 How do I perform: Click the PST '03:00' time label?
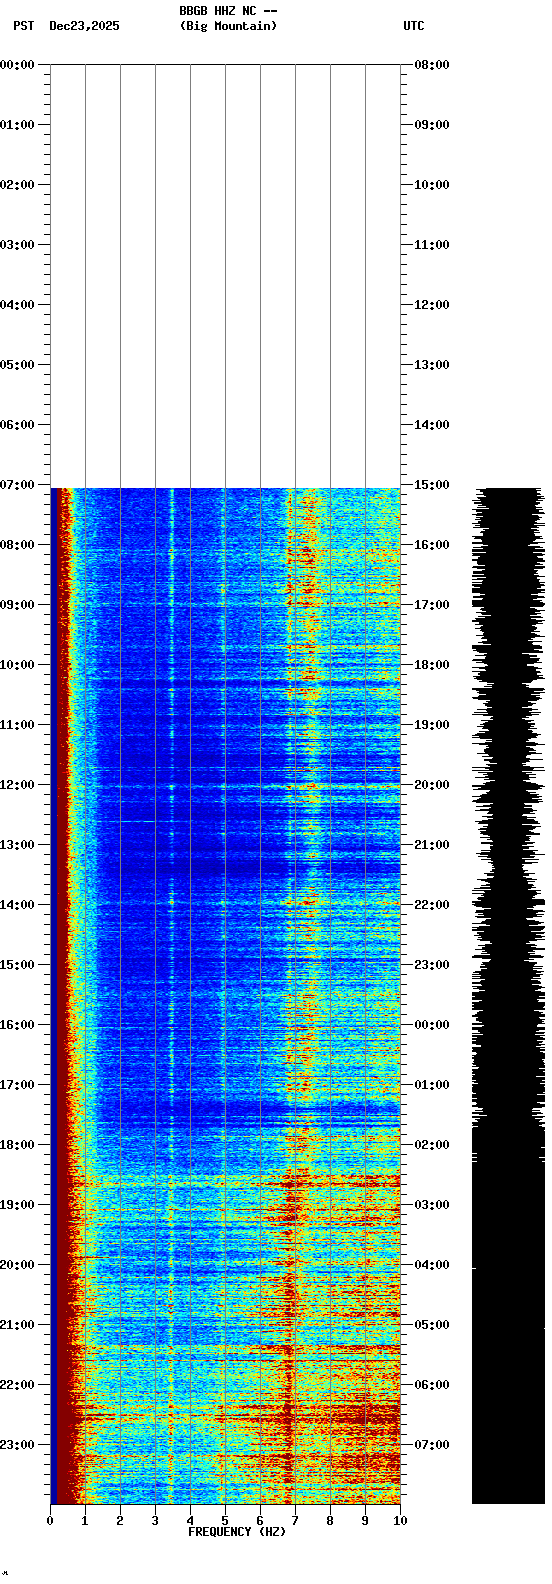17,245
